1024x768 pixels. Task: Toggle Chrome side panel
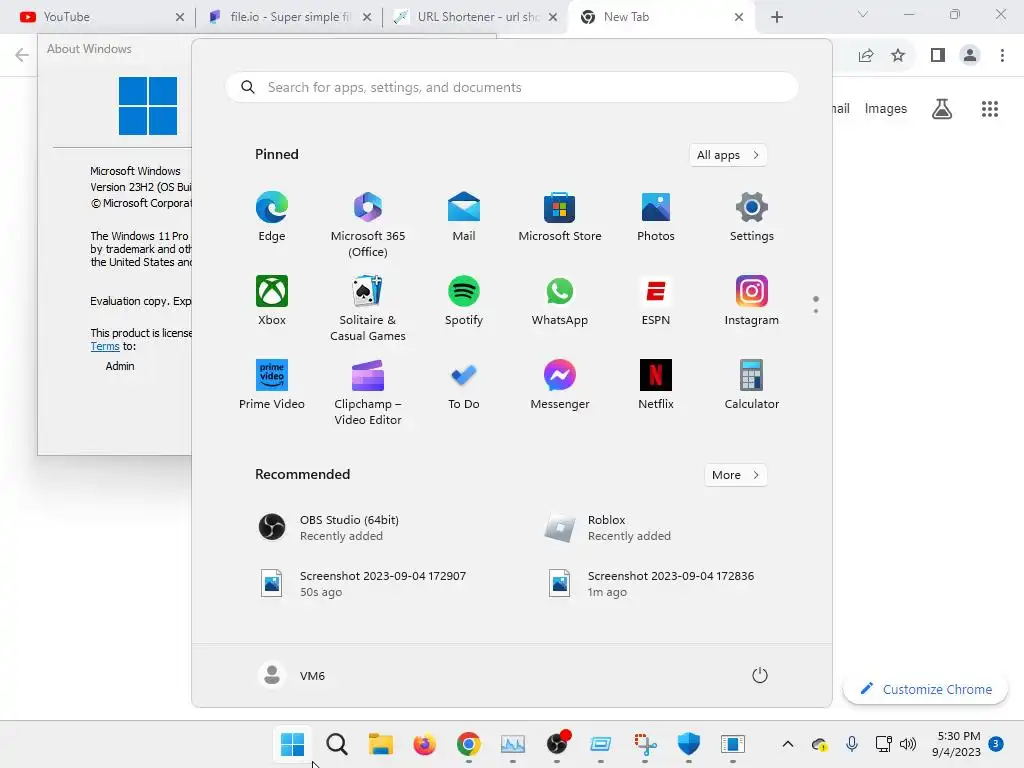[x=938, y=56]
